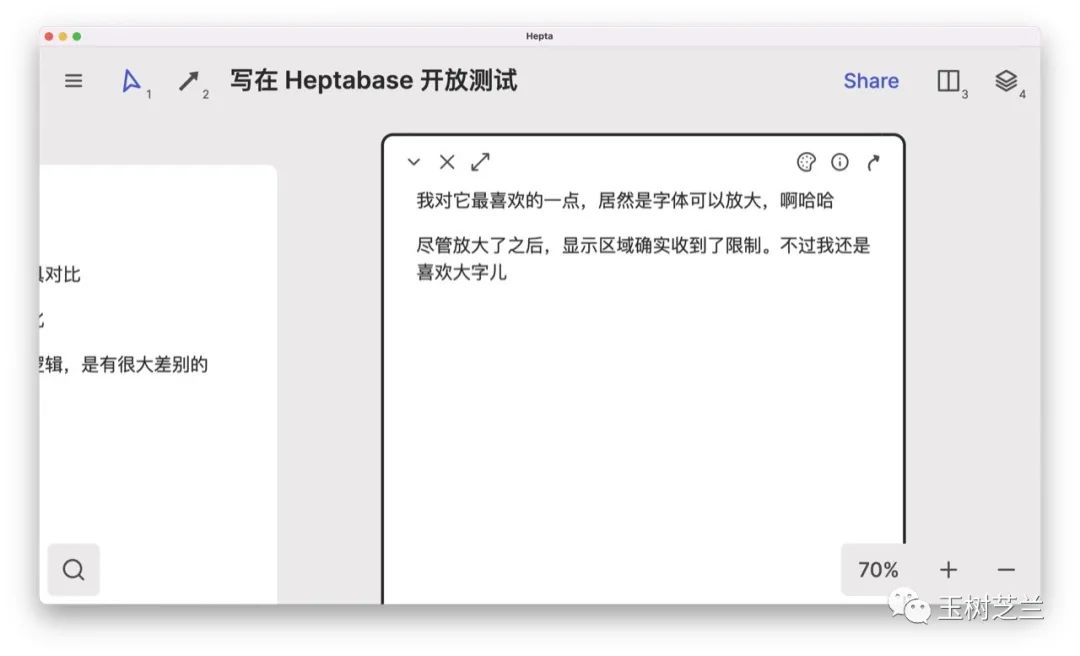Click left card text ending 对比
This screenshot has height=656, width=1080.
pos(61,274)
